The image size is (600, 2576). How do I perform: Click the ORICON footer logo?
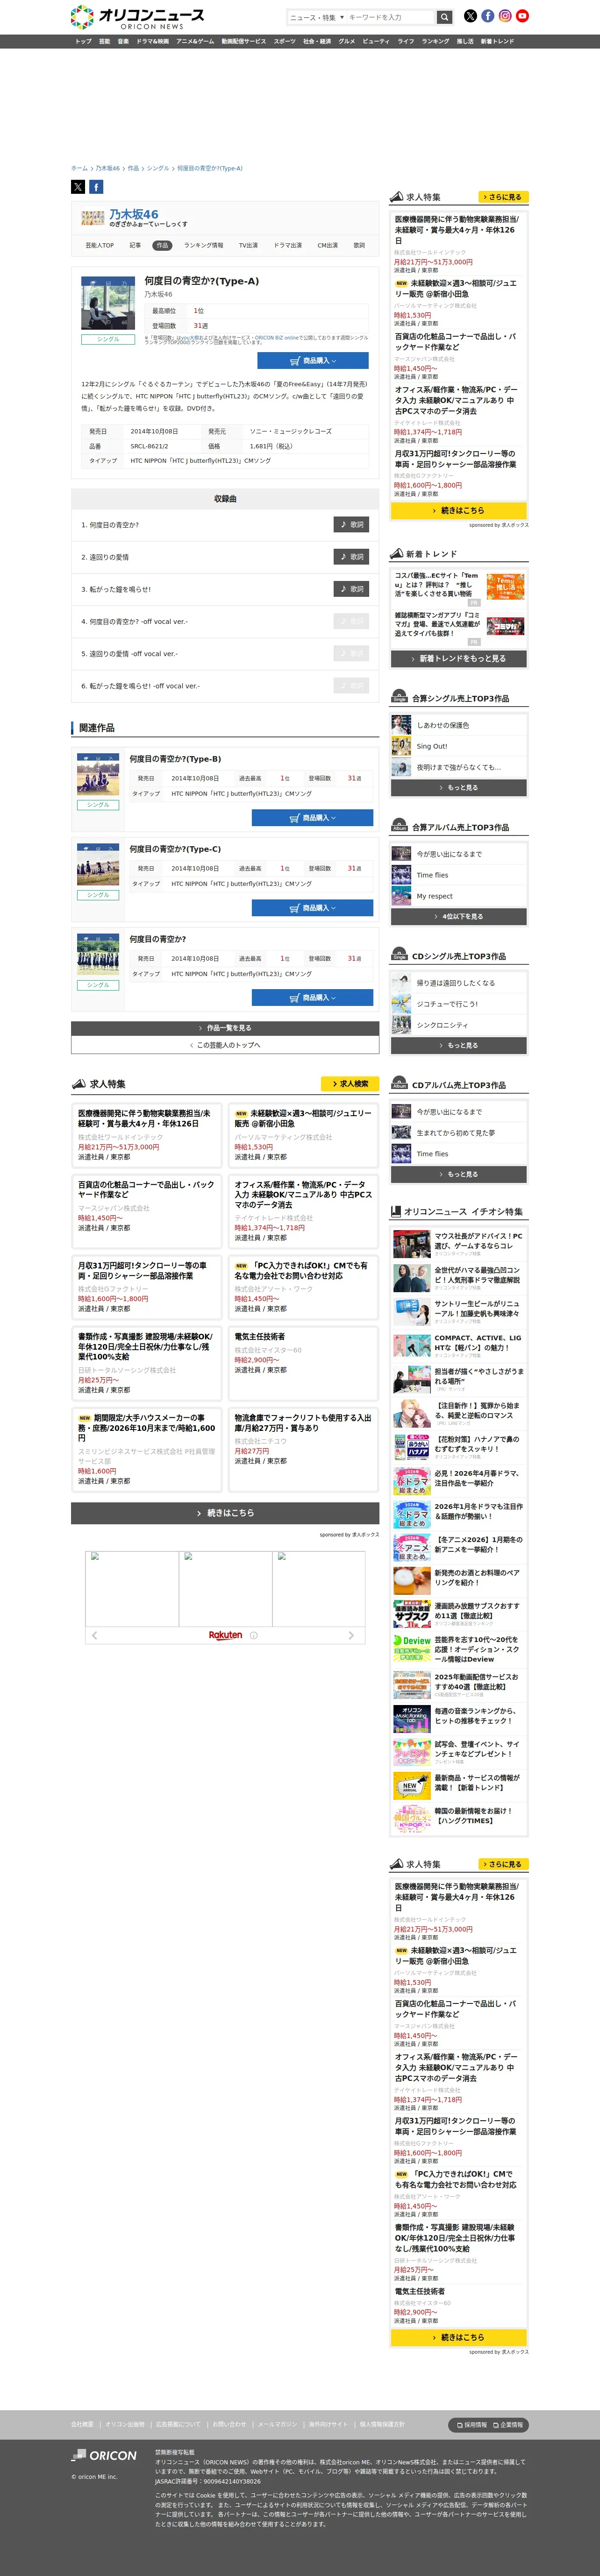[104, 2455]
